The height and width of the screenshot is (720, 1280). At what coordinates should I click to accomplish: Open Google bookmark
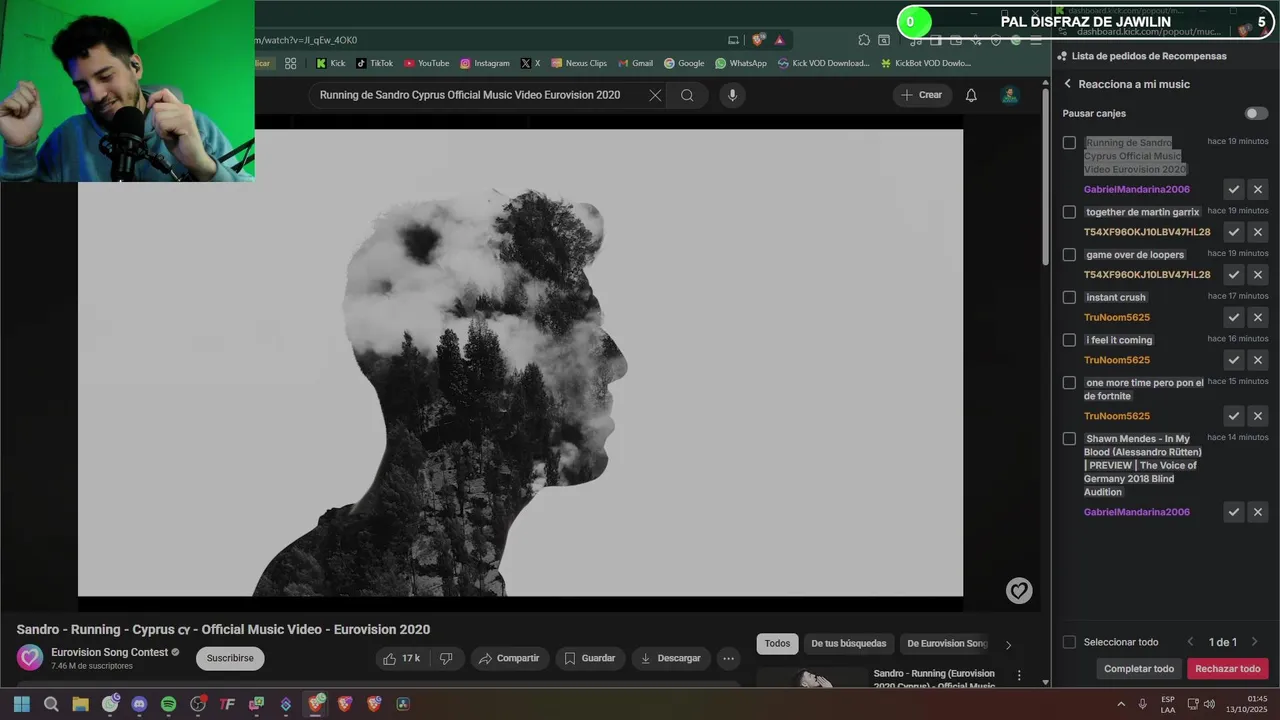pos(684,63)
